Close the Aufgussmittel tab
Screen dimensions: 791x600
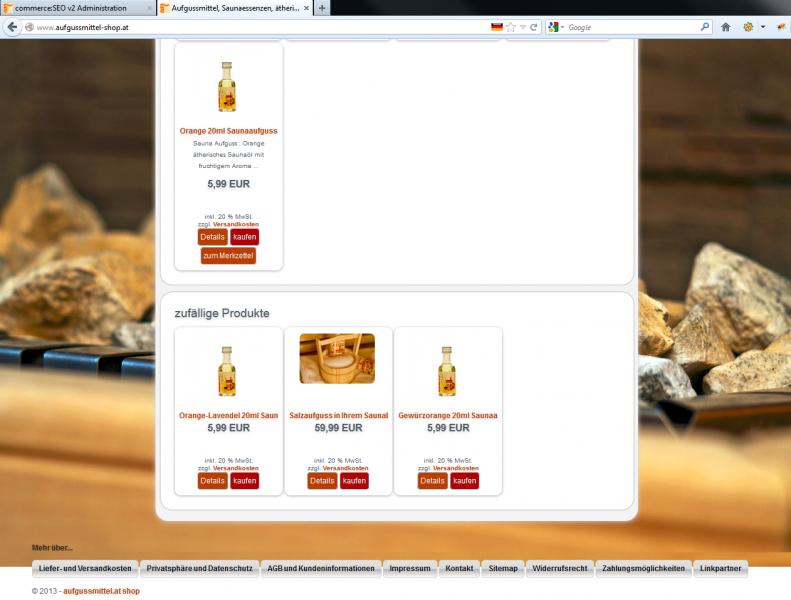(x=306, y=8)
